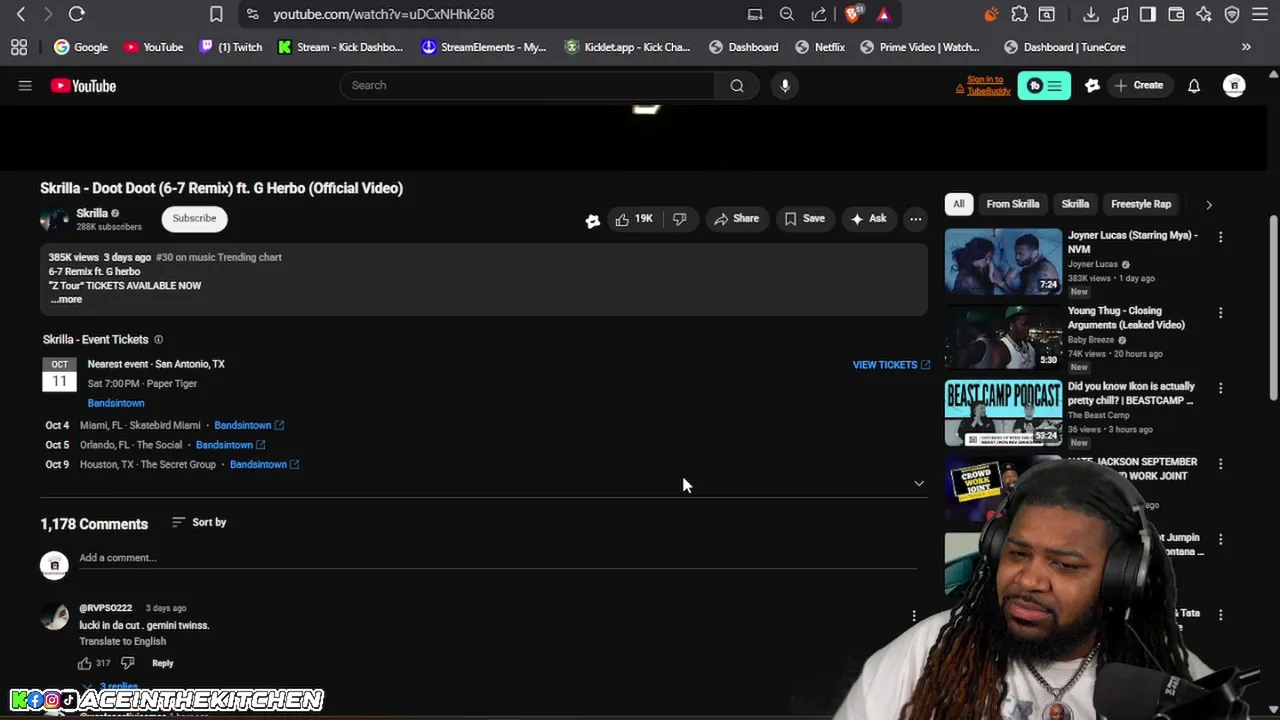This screenshot has height=720, width=1280.
Task: Click Reply on the @RVPSO222 comment
Action: tap(162, 663)
